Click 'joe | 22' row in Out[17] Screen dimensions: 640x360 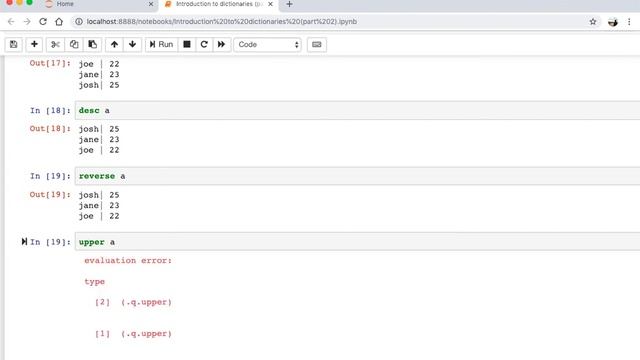pos(99,64)
